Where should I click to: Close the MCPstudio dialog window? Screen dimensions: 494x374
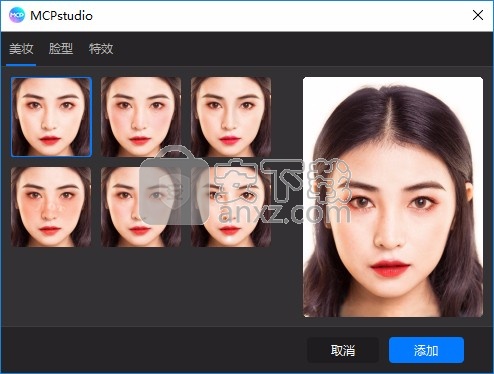pos(478,15)
